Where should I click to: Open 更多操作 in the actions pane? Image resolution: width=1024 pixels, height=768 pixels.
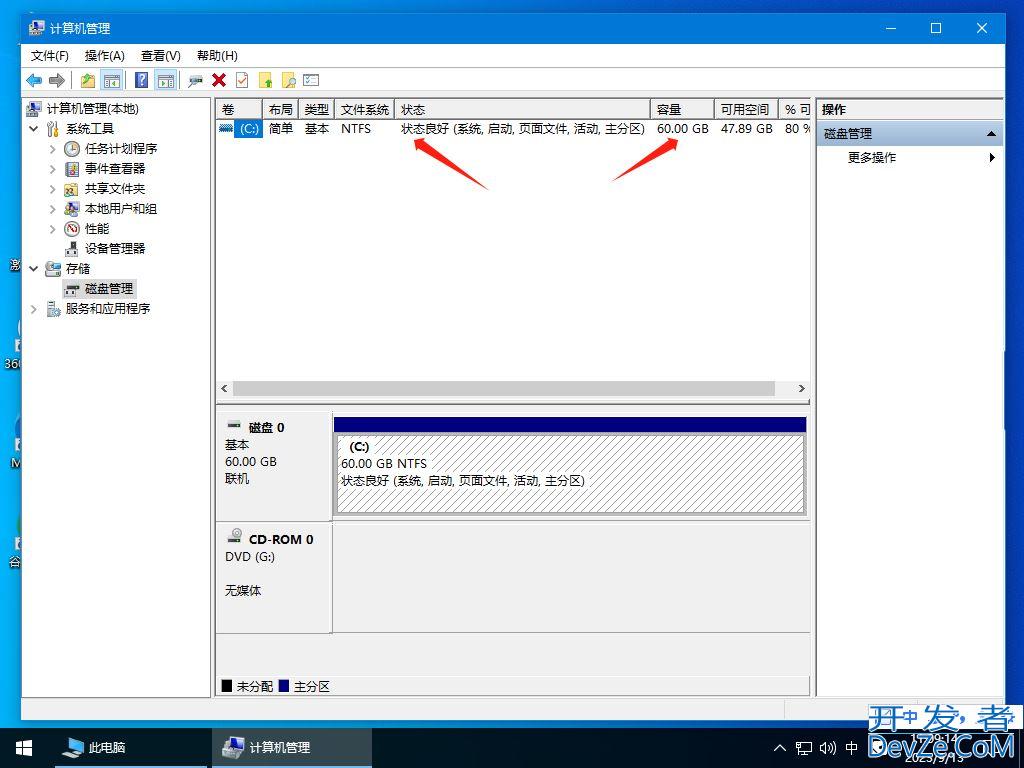(871, 157)
